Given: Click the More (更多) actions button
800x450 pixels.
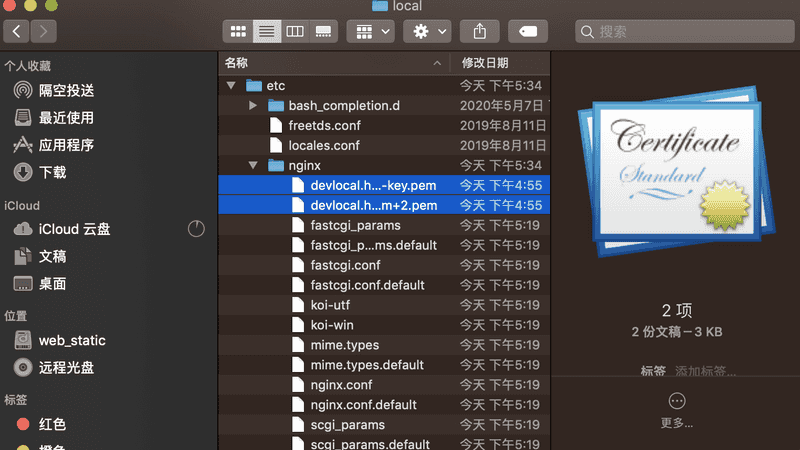Looking at the screenshot, I should pos(677,401).
